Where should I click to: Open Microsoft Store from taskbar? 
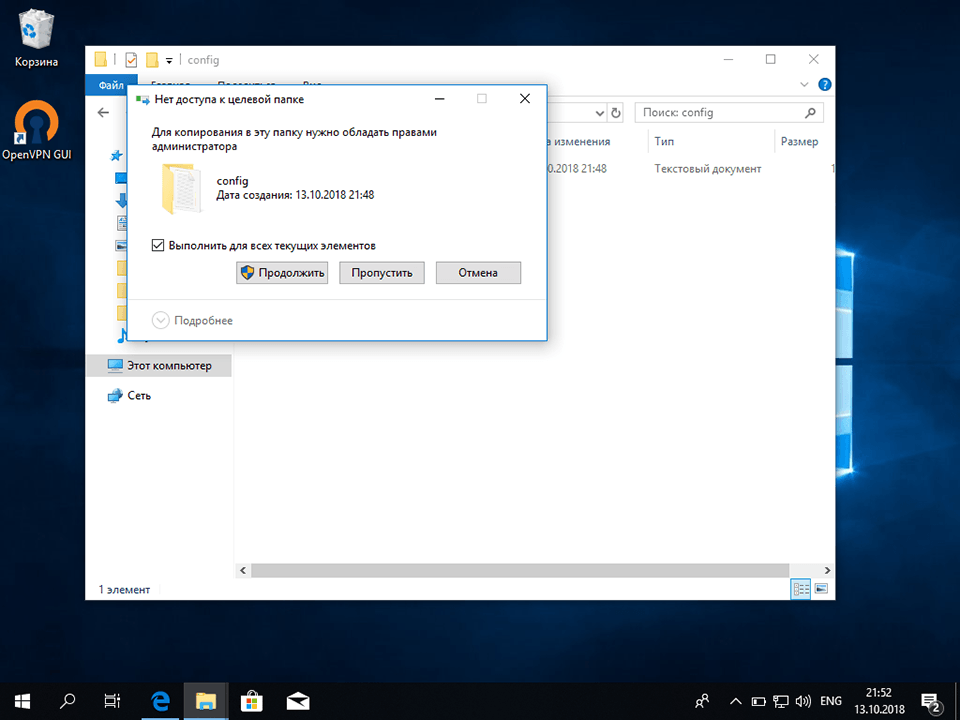click(x=252, y=701)
